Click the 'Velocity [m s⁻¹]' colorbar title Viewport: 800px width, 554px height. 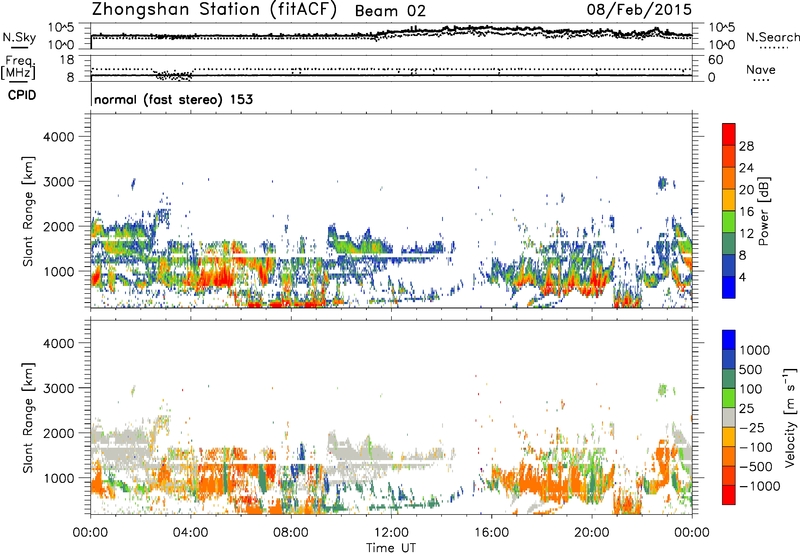click(x=790, y=417)
